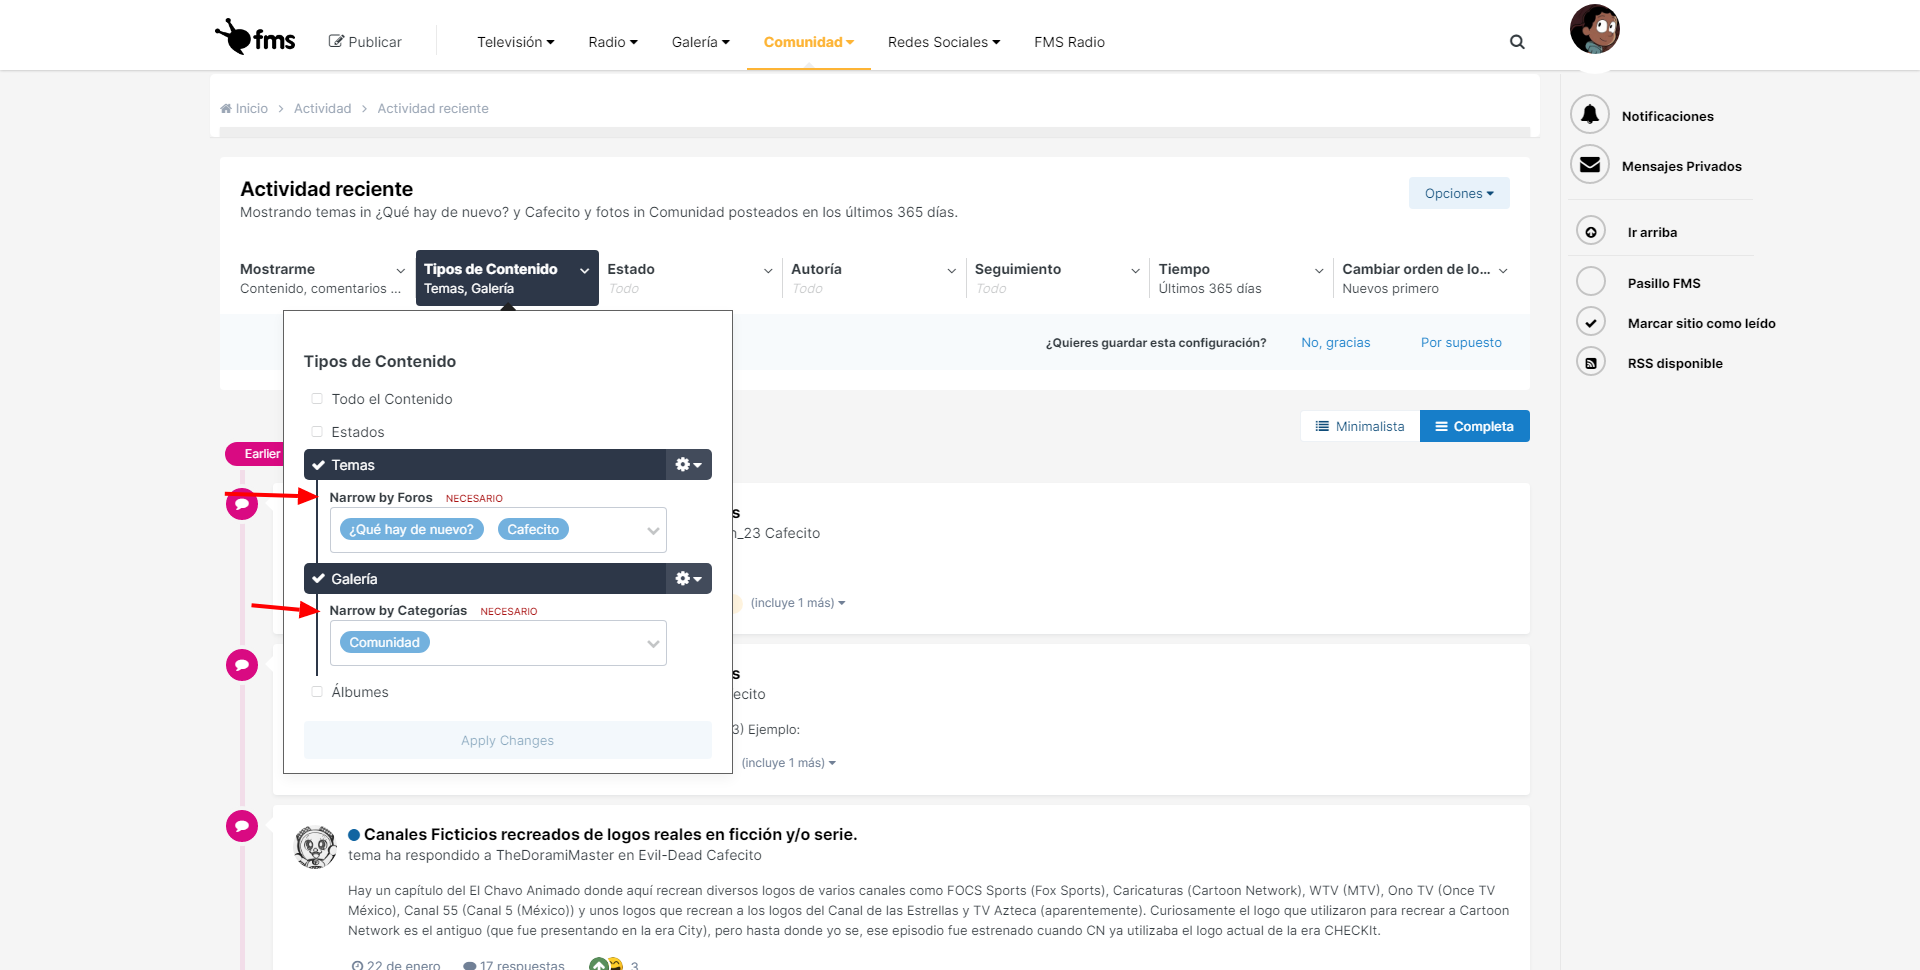Click the Apply Changes button
This screenshot has width=1920, height=970.
[x=507, y=740]
